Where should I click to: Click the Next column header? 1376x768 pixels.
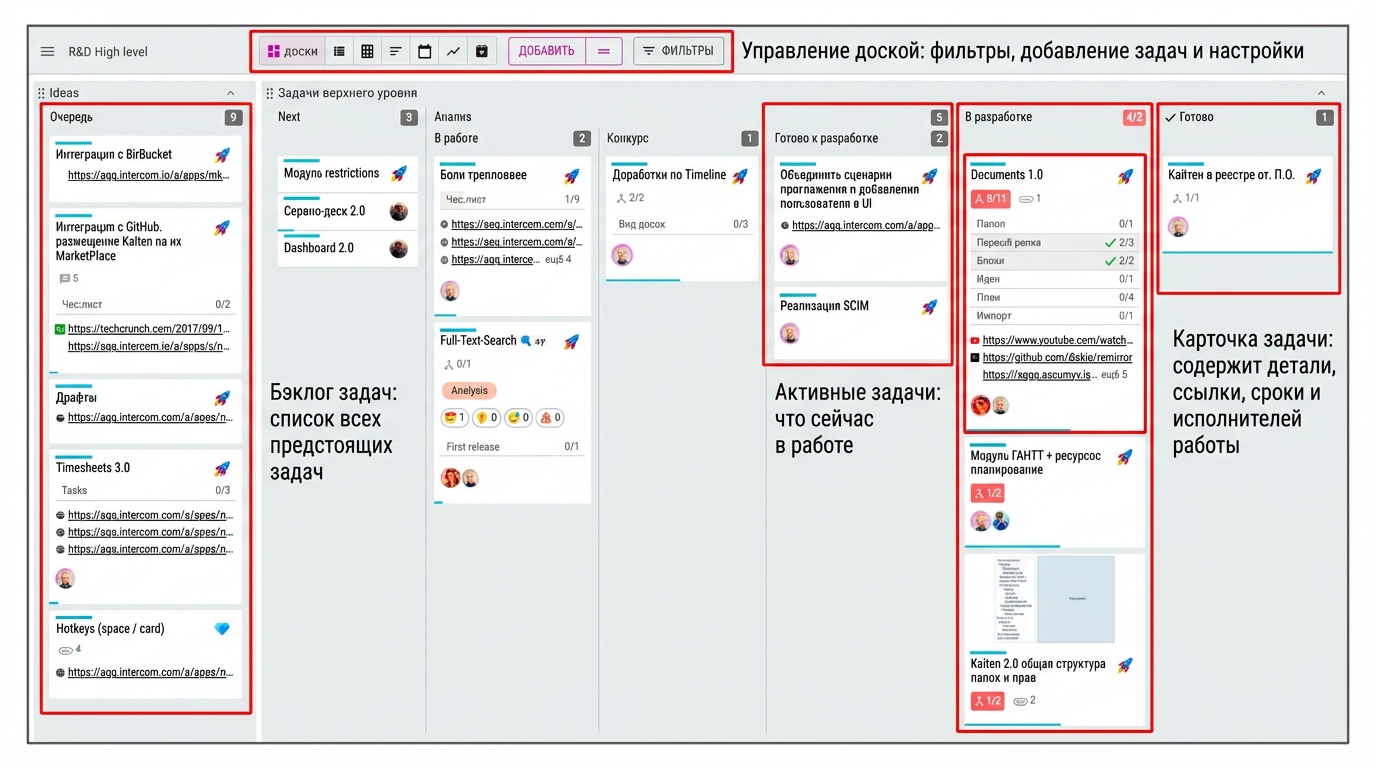coord(289,117)
